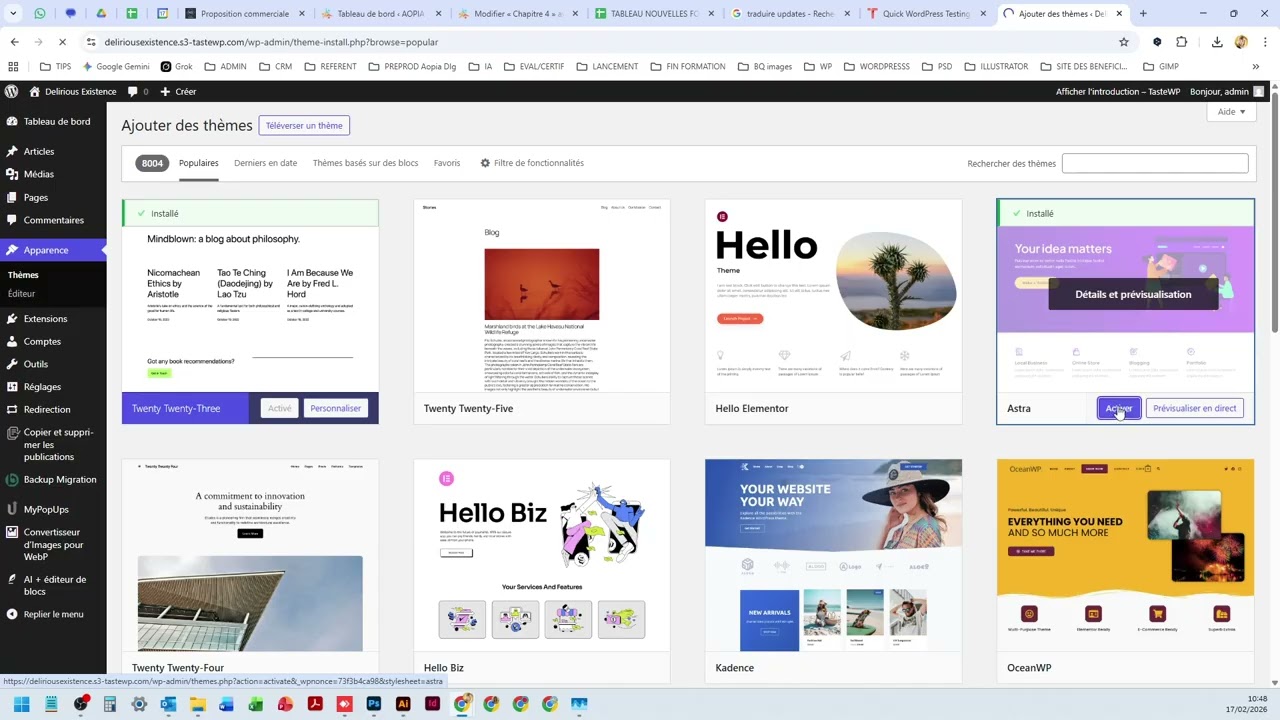Bookmark this page with star icon
Screen dimensions: 1280x720
(x=1124, y=42)
